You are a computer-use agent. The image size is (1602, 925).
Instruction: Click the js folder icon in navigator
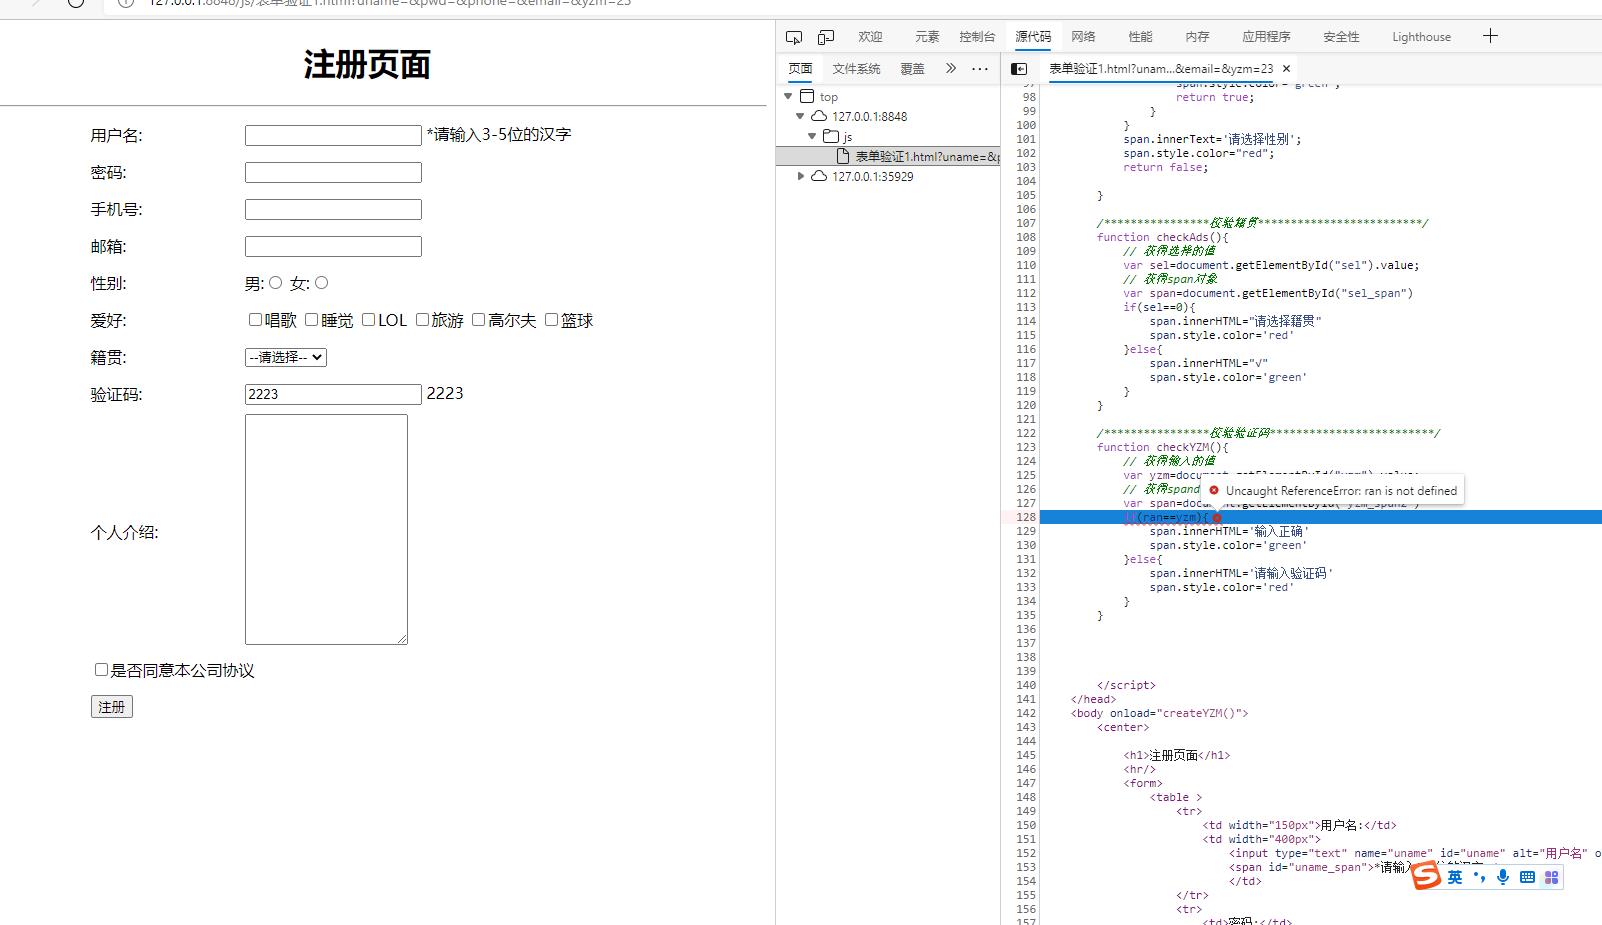[x=831, y=137]
